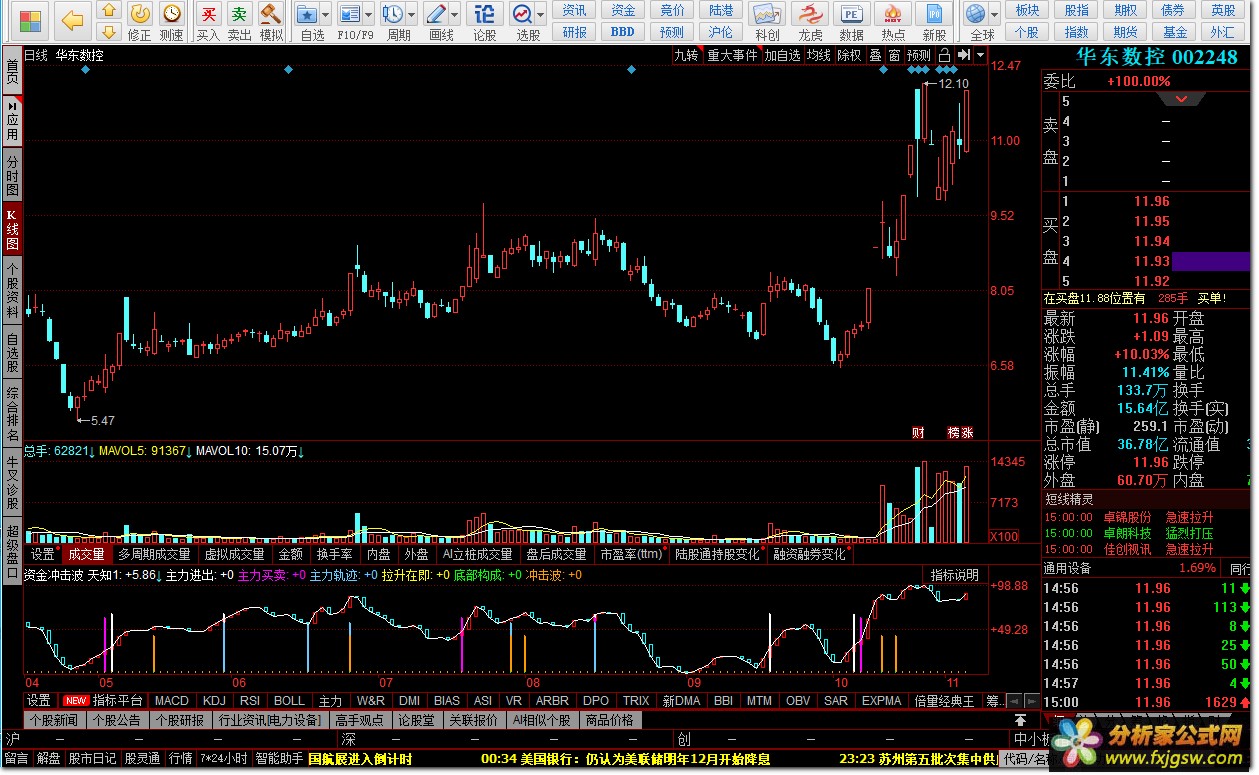Open the 选股 stock picker icon

(x=522, y=13)
